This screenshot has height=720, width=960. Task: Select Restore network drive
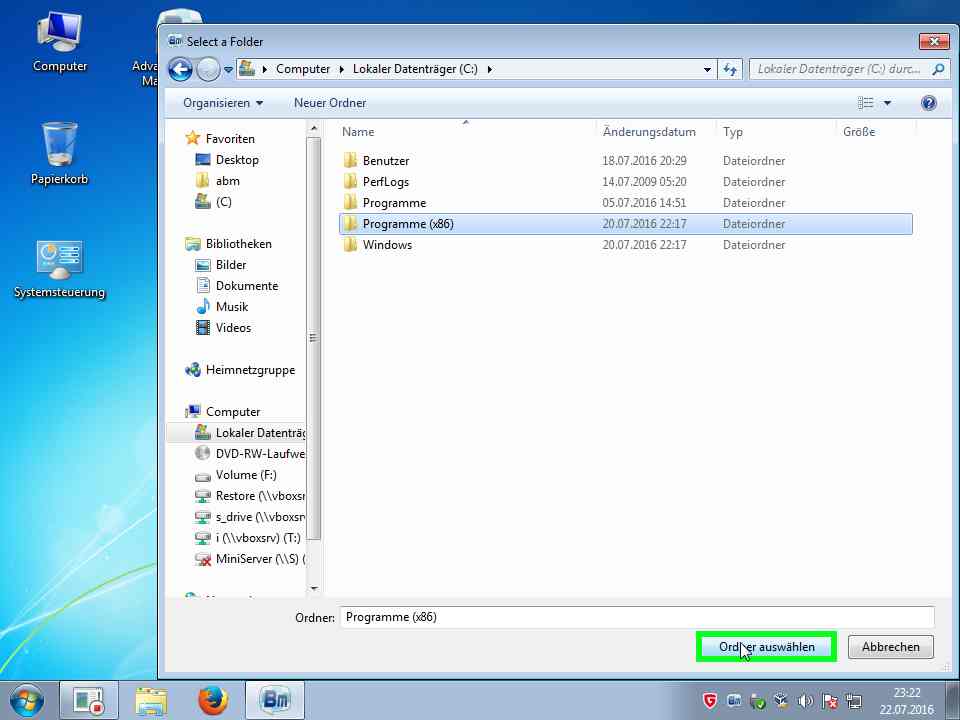[260, 496]
